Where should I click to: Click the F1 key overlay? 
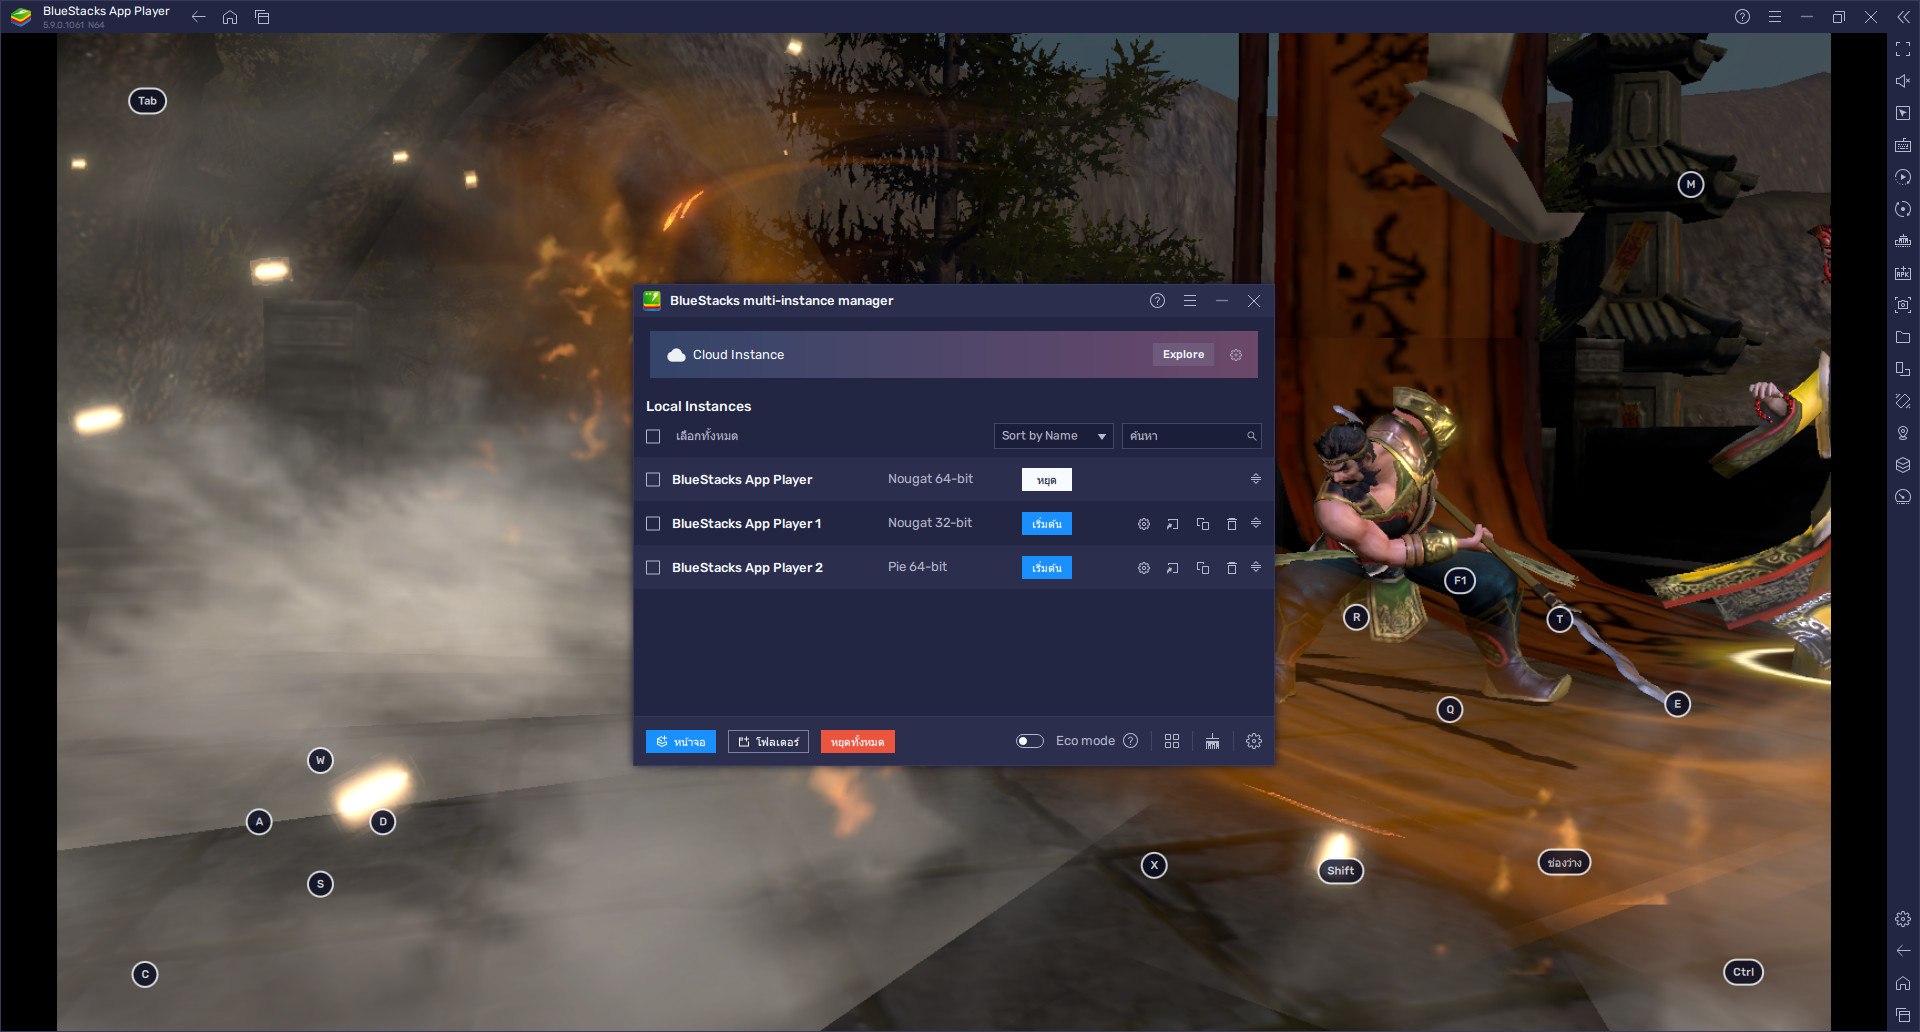pos(1460,580)
